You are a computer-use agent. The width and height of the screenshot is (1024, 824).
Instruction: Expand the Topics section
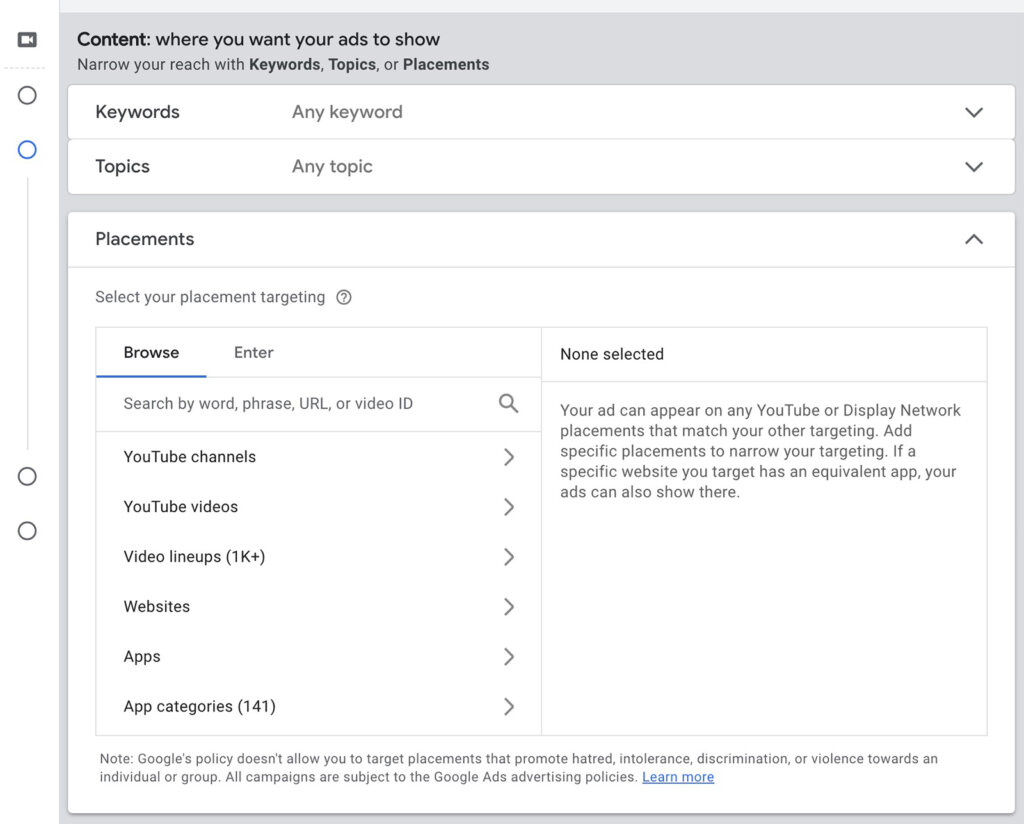(974, 166)
